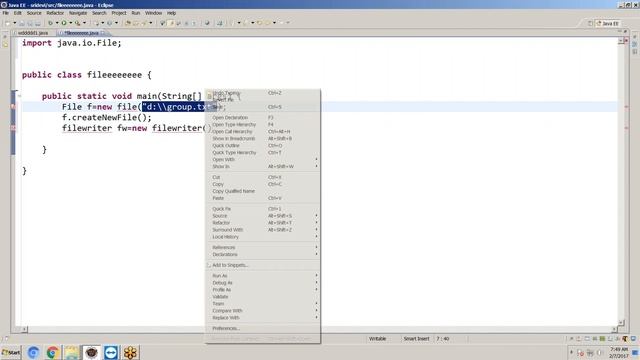640x360 pixels.
Task: Click the Print toolbar icon
Action: [x=38, y=23]
